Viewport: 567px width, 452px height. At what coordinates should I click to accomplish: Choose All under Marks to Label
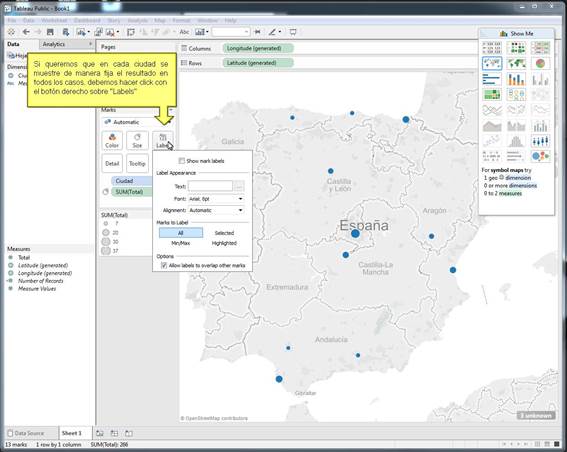tap(181, 233)
